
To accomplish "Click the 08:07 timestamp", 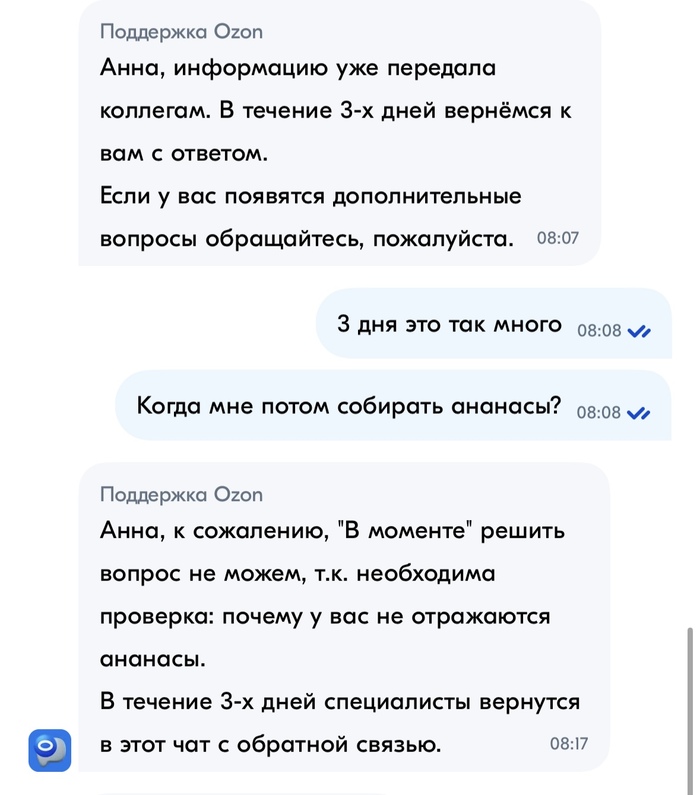I will 557,240.
